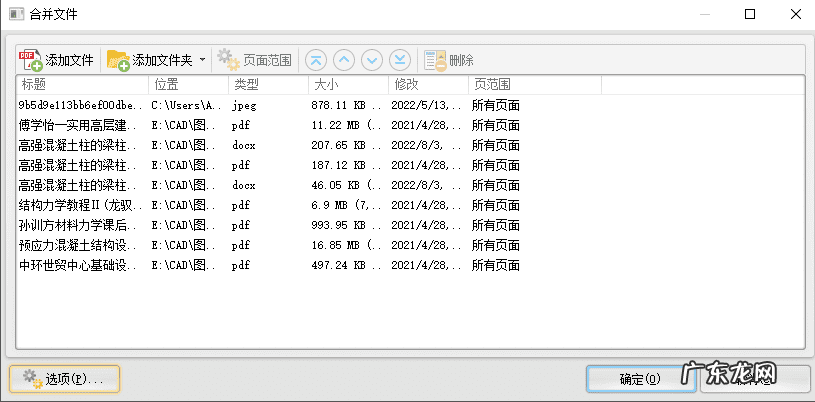815x402 pixels.
Task: Sort by the 页范围 column header
Action: click(x=535, y=85)
